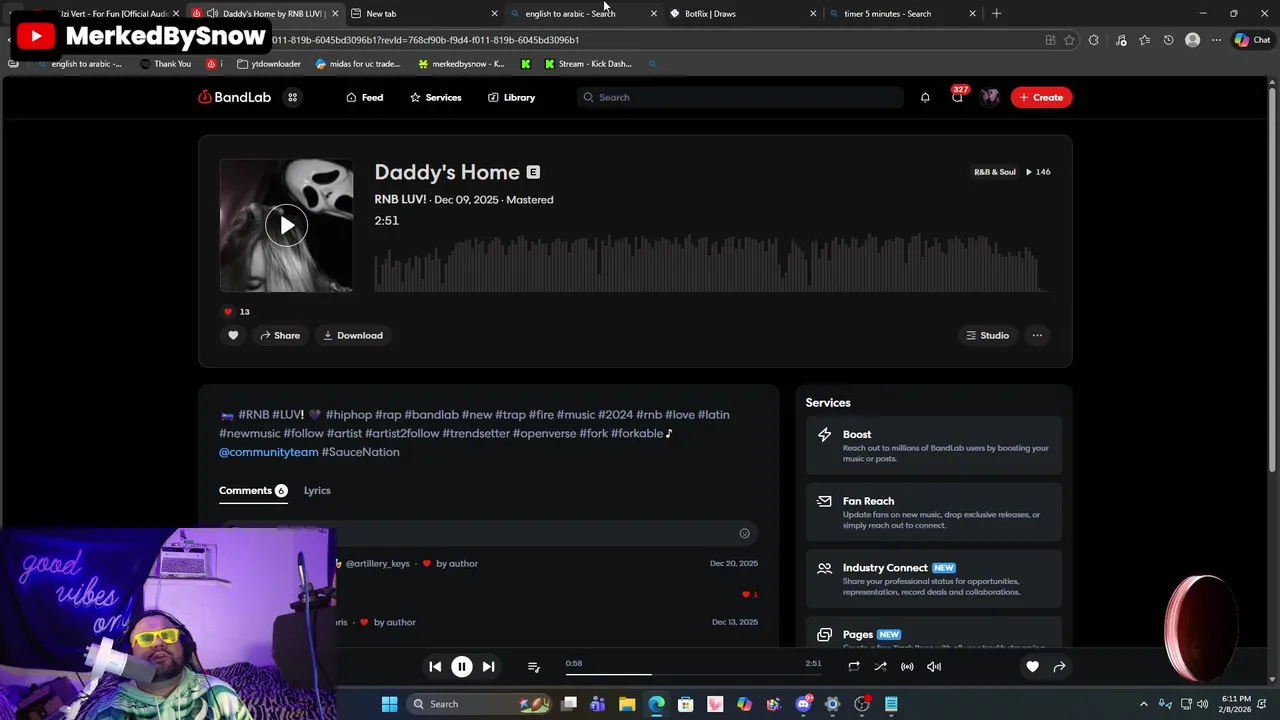
Task: Open the Fan Reach service card
Action: point(933,513)
